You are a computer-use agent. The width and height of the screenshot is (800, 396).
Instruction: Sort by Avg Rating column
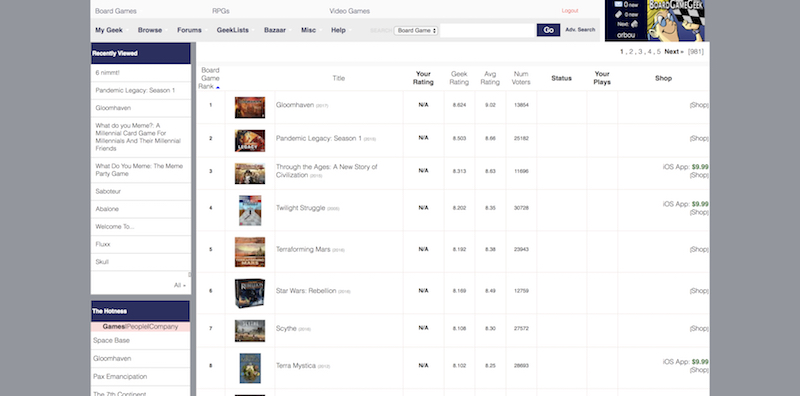click(x=490, y=78)
